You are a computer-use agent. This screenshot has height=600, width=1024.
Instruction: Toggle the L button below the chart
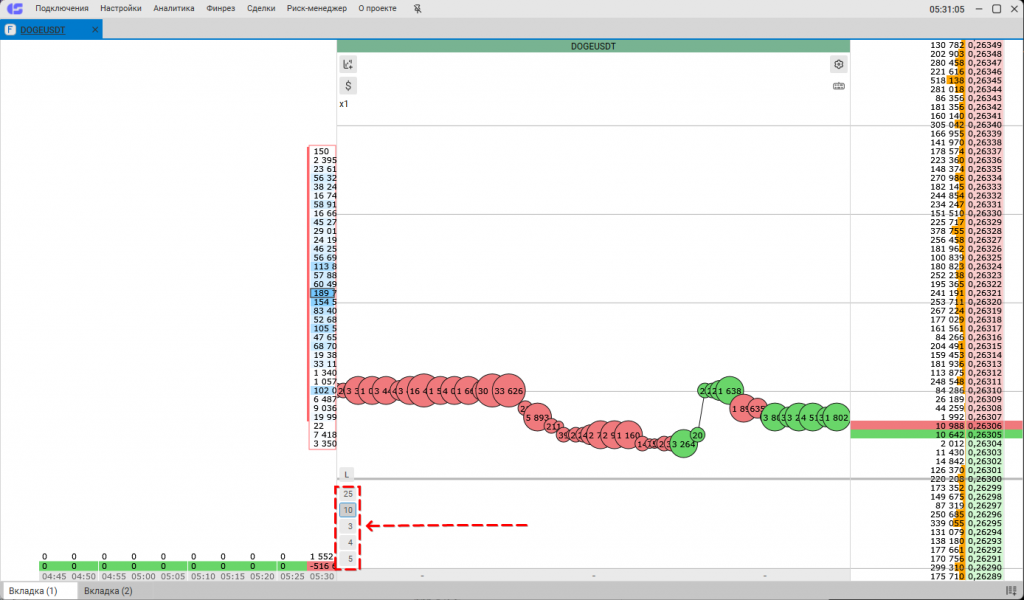[346, 474]
